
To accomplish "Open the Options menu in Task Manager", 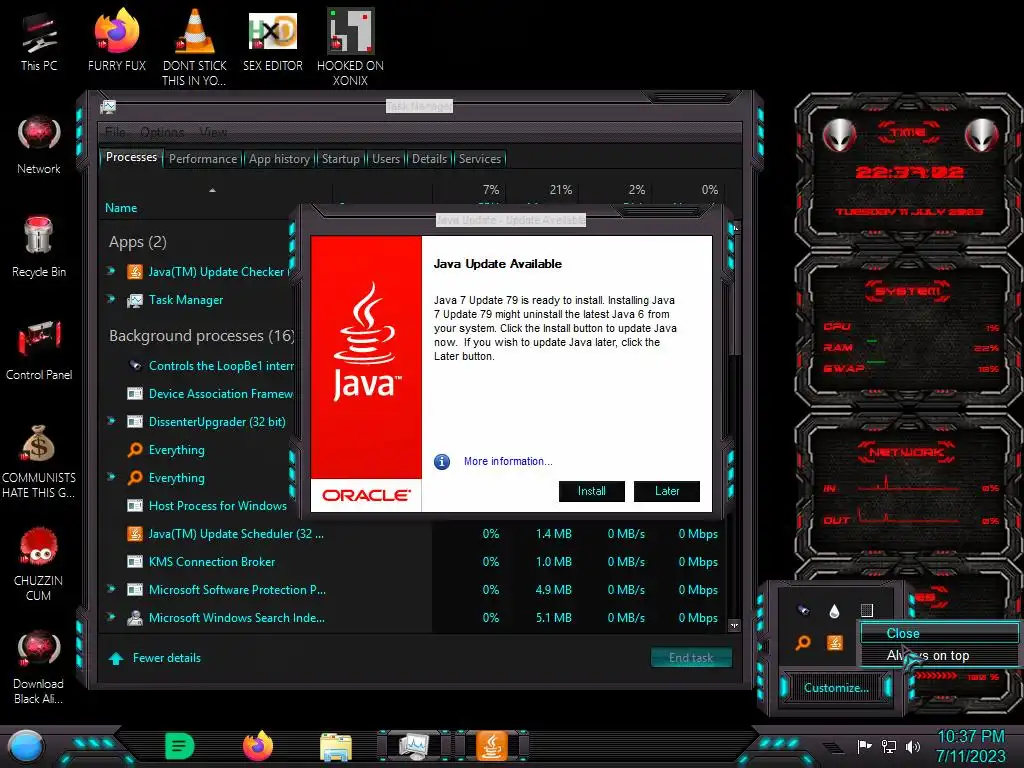I will tap(162, 132).
